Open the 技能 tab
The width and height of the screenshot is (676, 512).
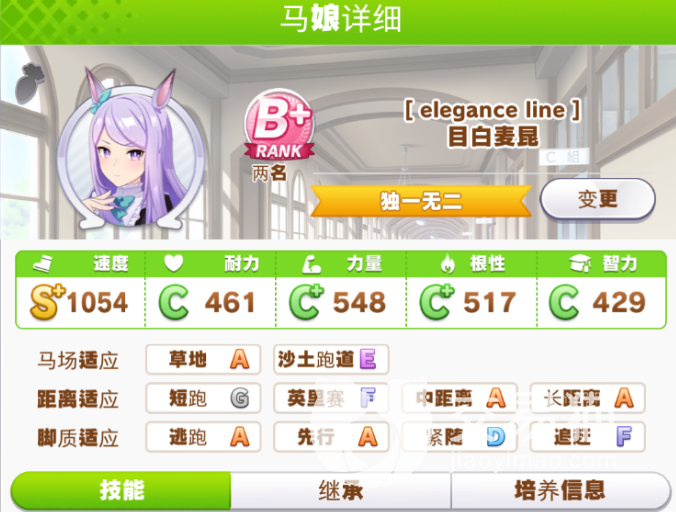click(x=121, y=491)
